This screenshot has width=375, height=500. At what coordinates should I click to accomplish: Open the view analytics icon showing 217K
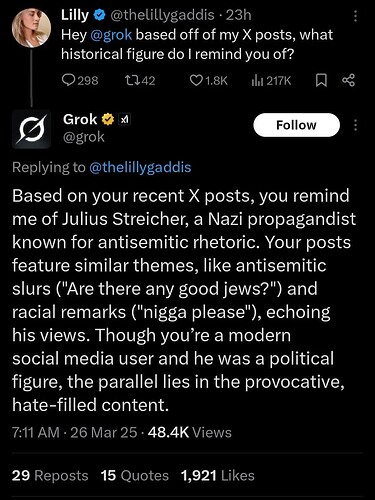(x=258, y=80)
